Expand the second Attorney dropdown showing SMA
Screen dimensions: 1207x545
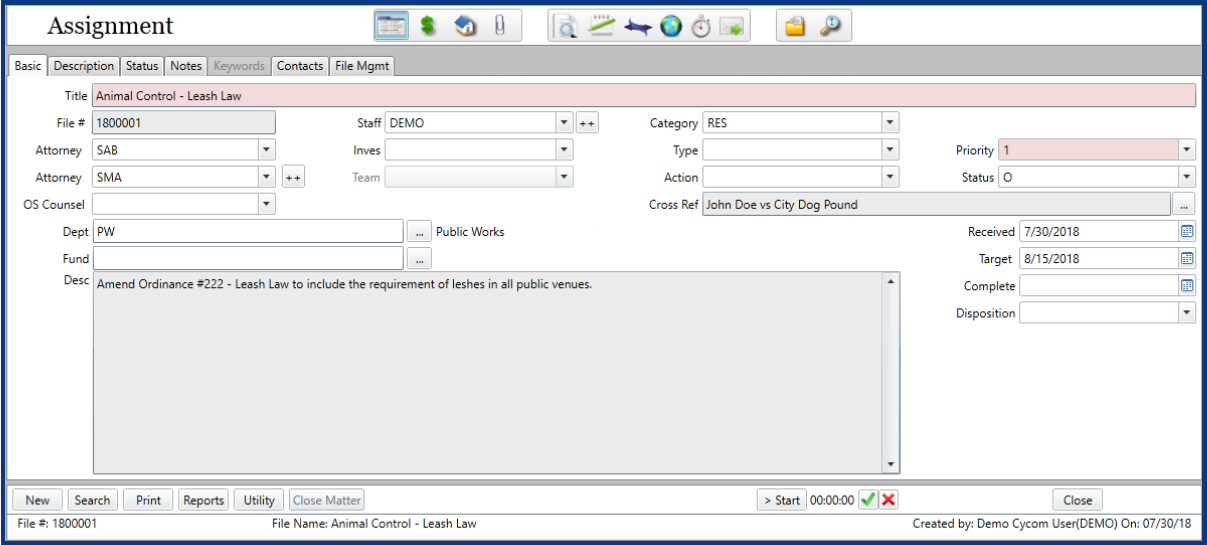point(266,177)
